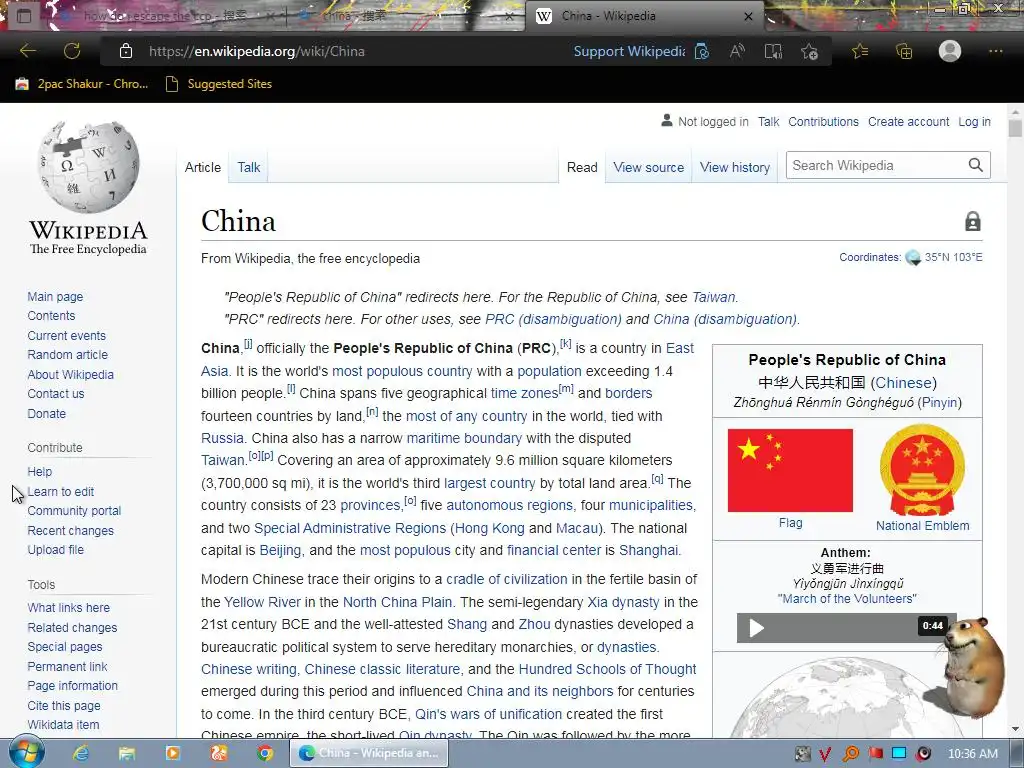The height and width of the screenshot is (768, 1024).
Task: Open the Collections icon
Action: [904, 51]
